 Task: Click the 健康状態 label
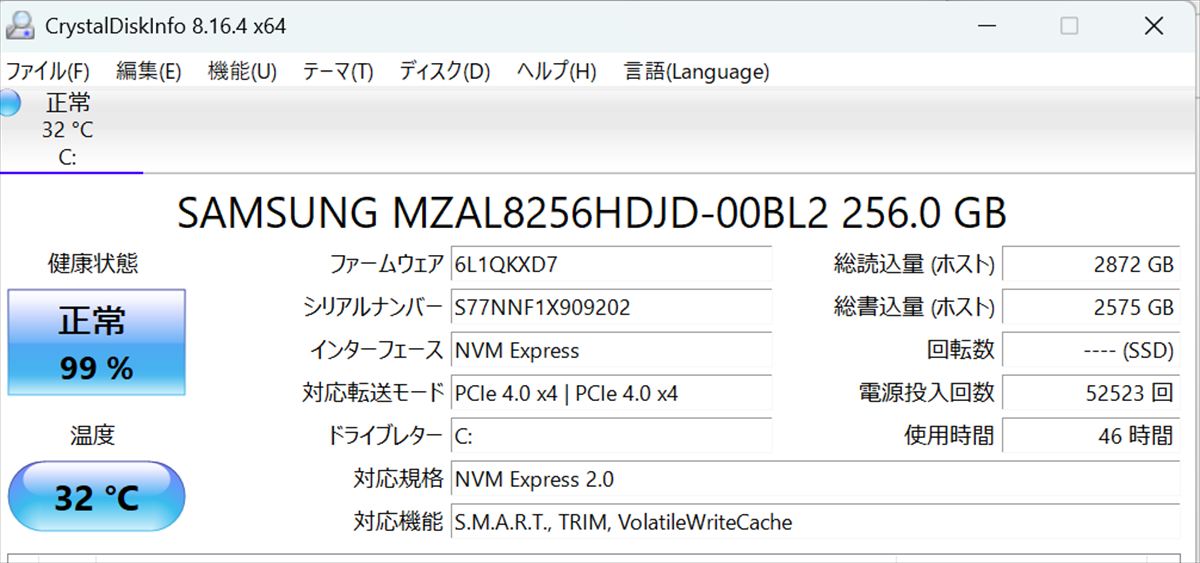pos(94,263)
